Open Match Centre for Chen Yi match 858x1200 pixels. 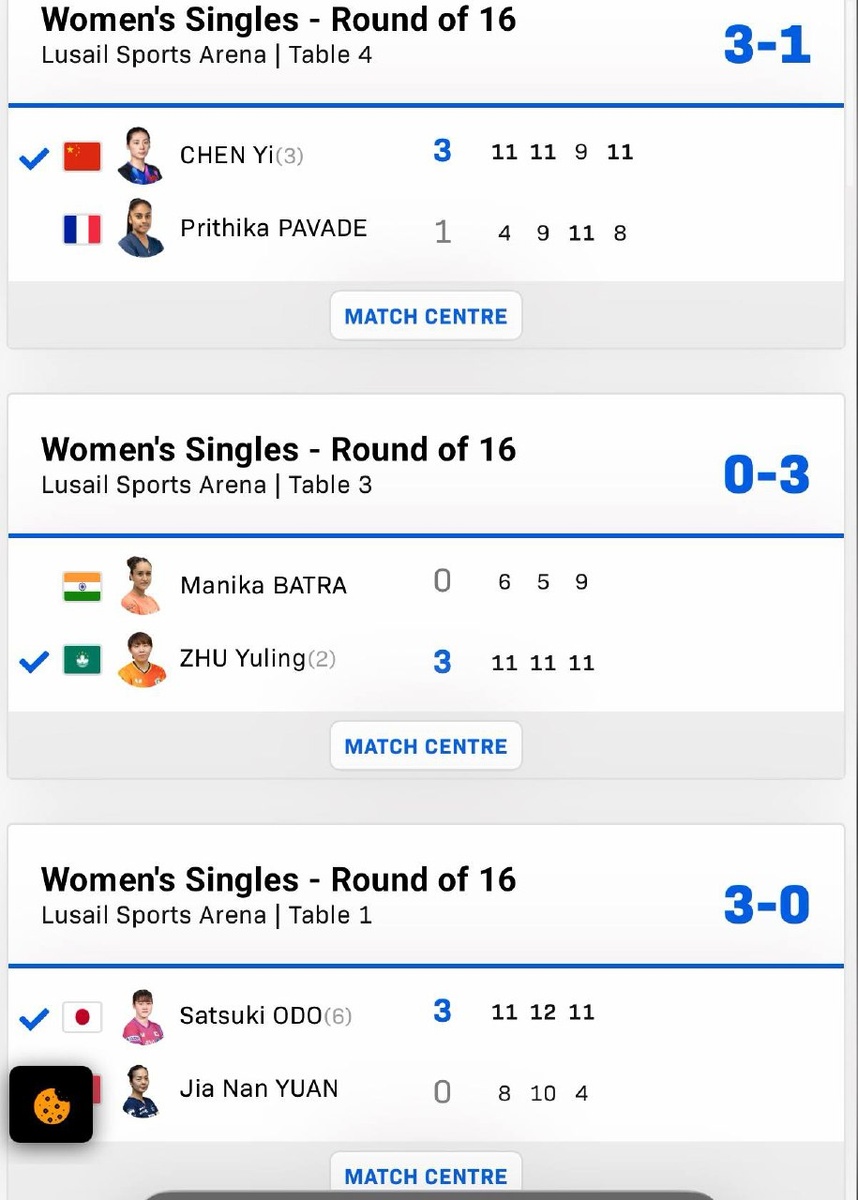pos(426,316)
